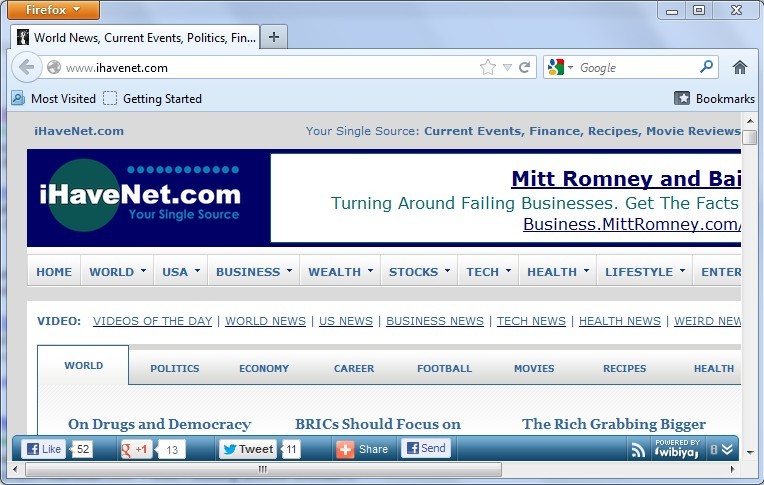764x485 pixels.
Task: Click the search magnifier in Google box
Action: 706,67
